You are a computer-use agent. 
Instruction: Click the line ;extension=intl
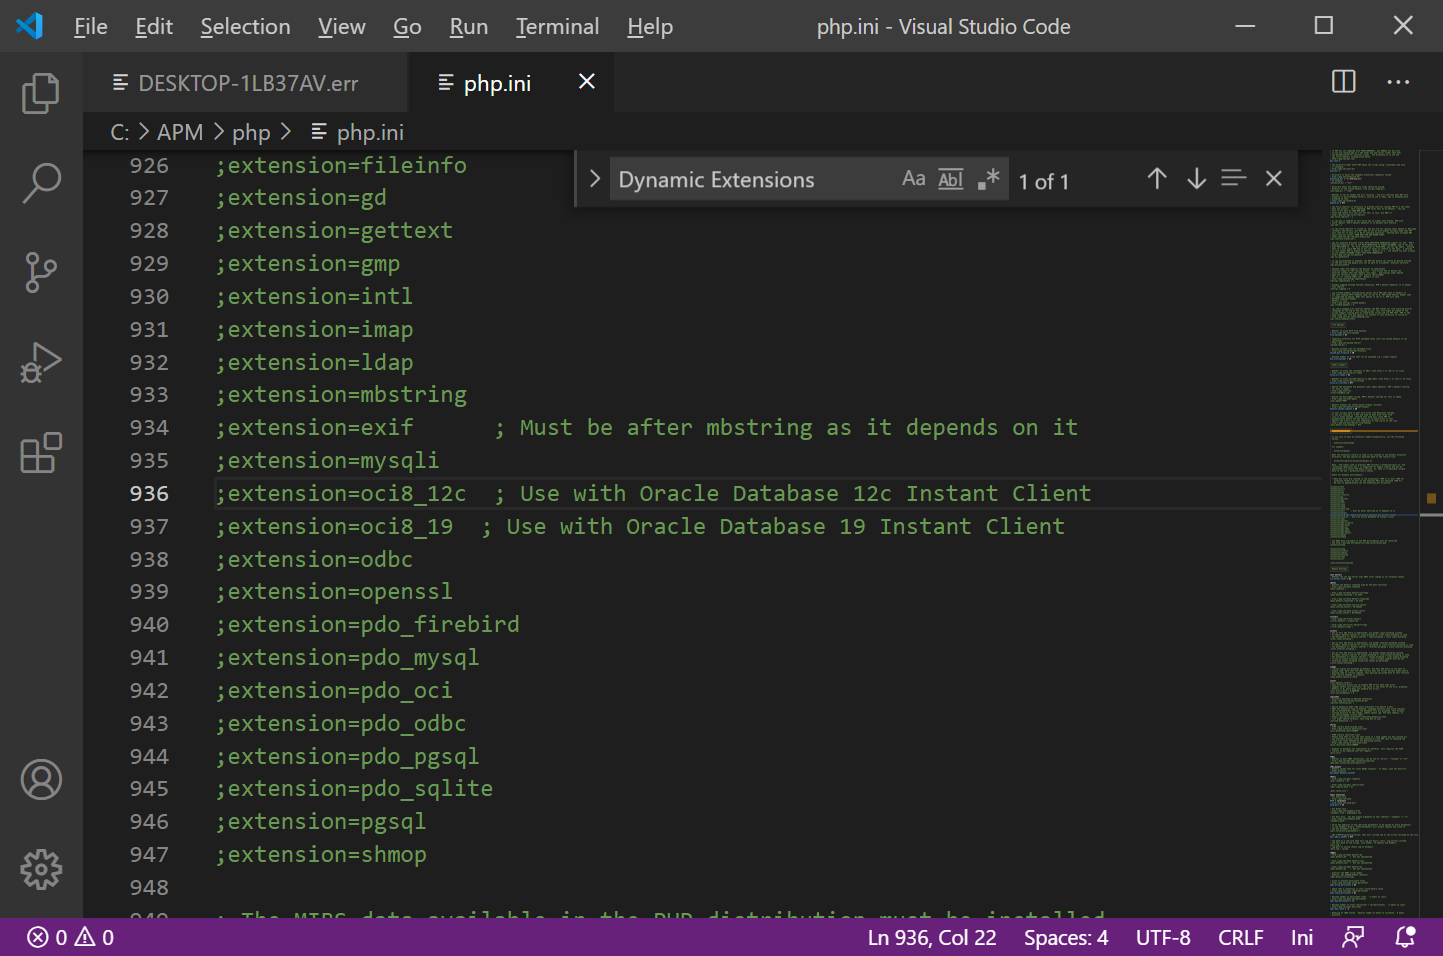coord(314,296)
